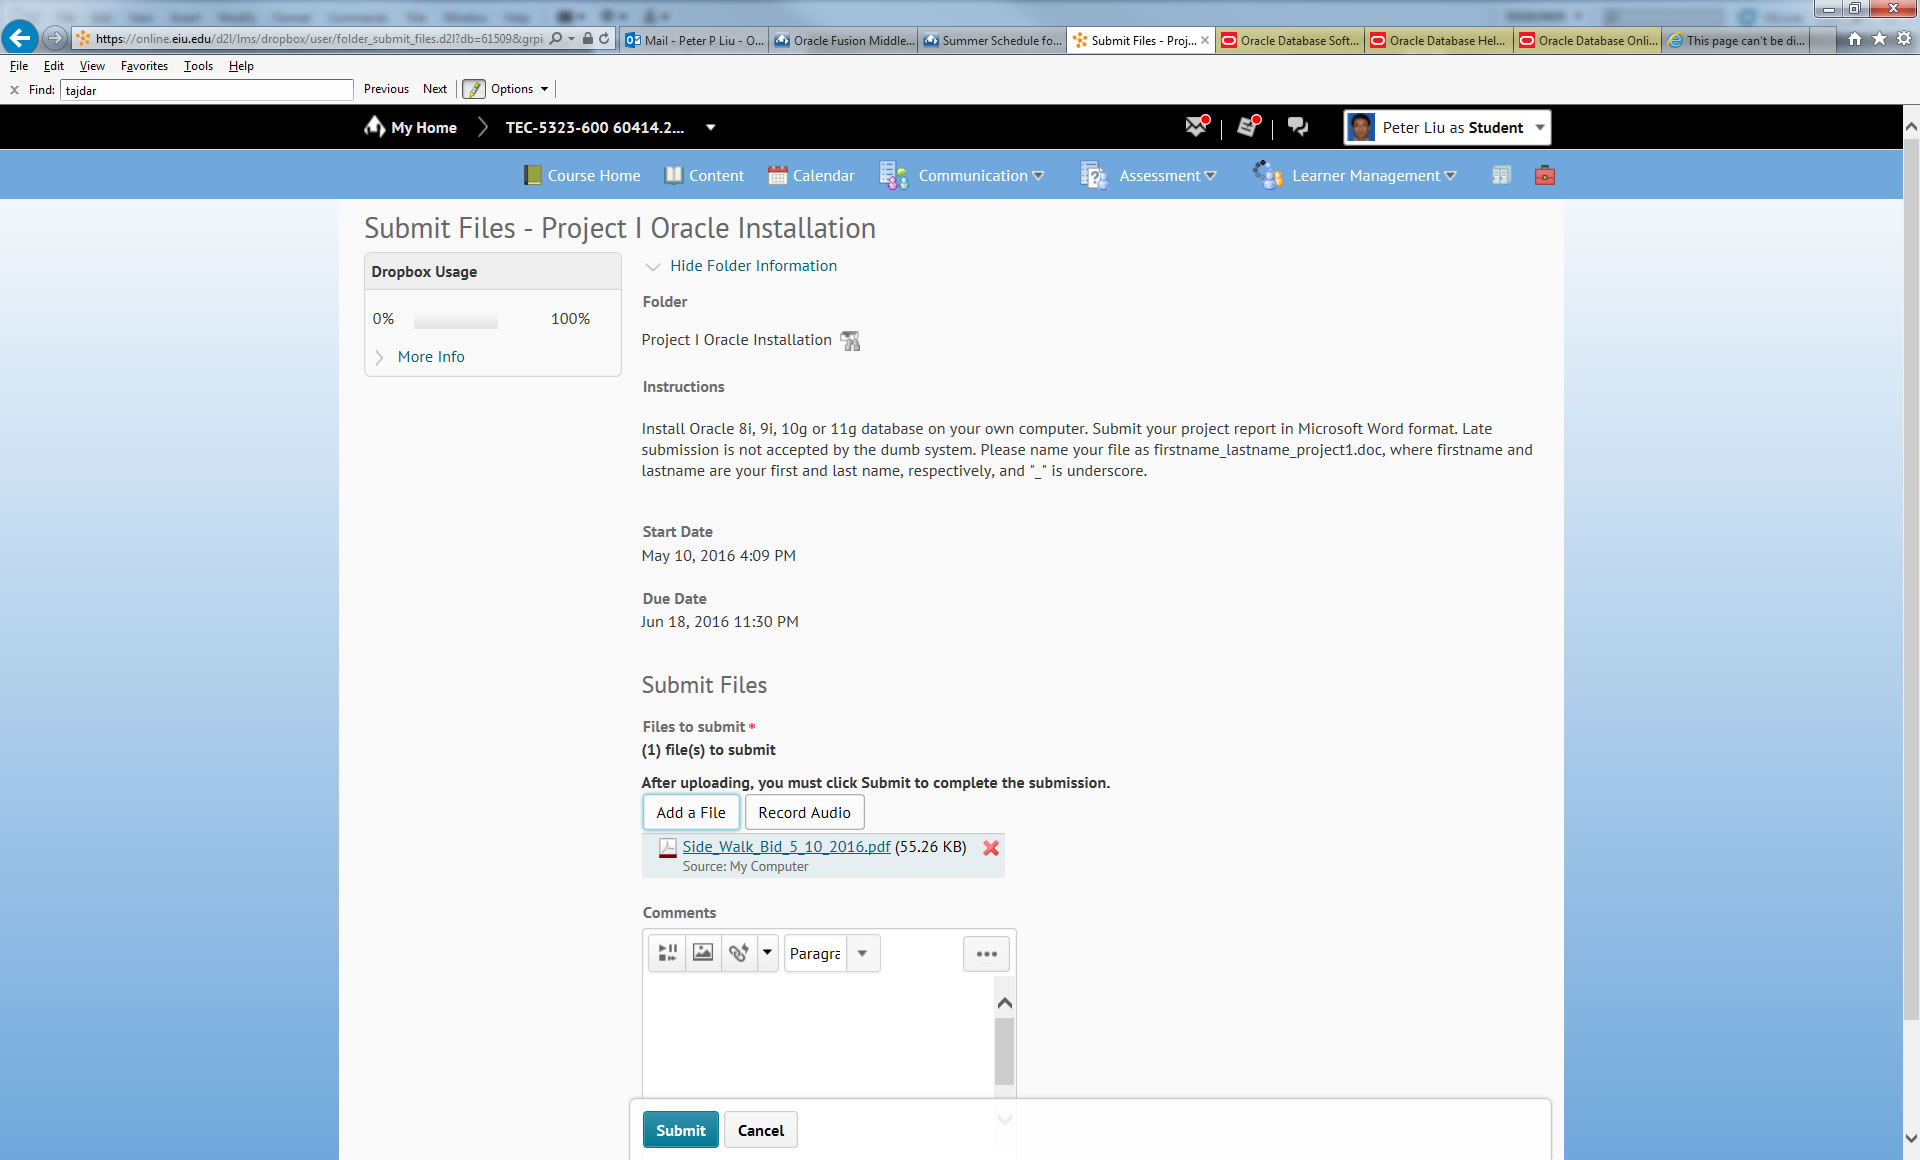Click the navbar icon left of the red toolbox
The image size is (1920, 1160).
coord(1501,175)
